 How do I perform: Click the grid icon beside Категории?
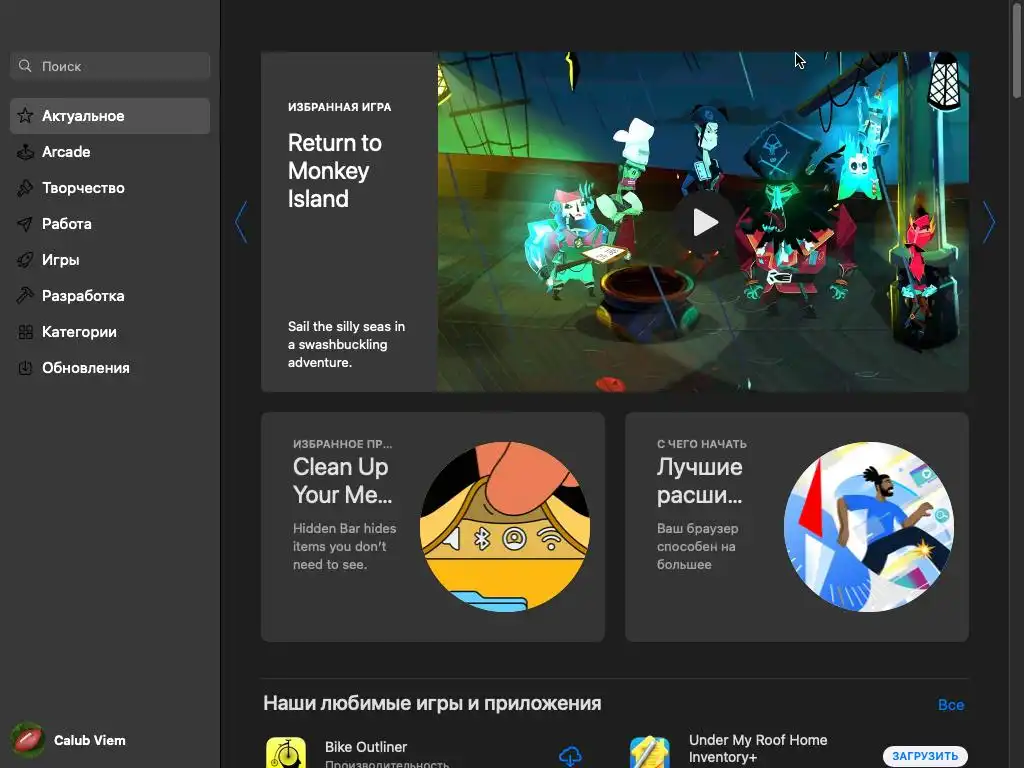pos(25,332)
